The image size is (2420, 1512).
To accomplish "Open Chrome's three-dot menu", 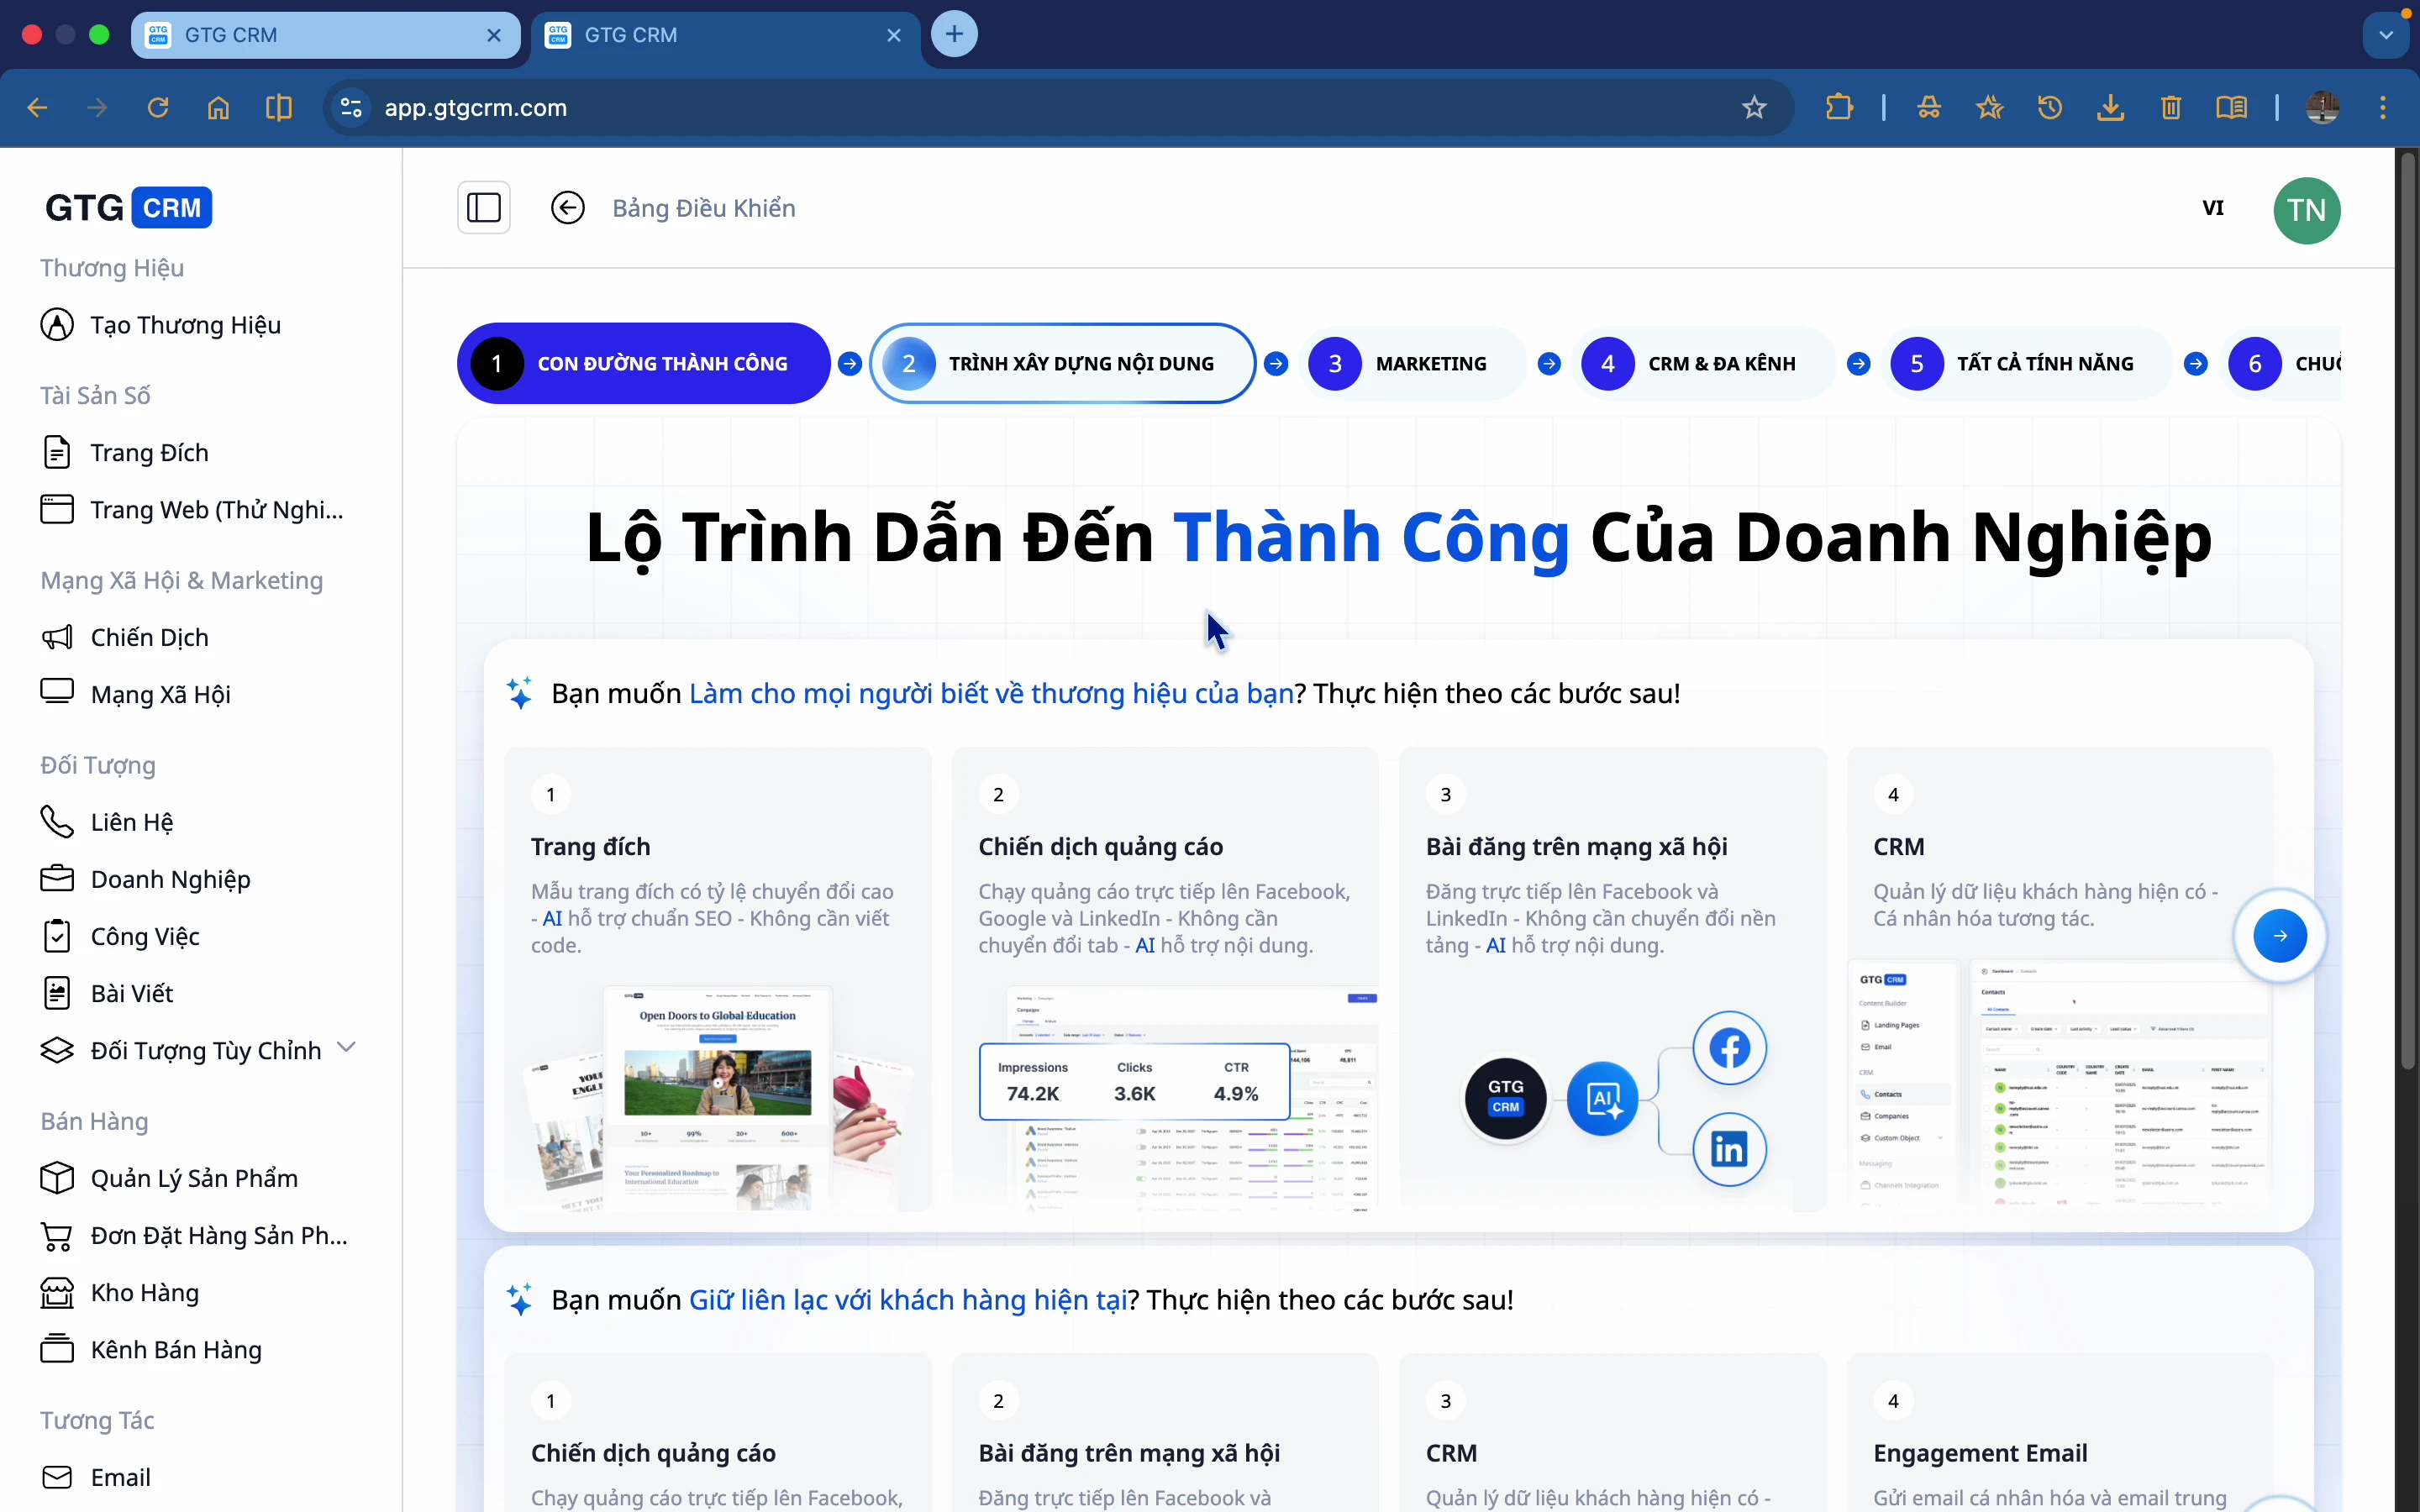I will 2384,107.
